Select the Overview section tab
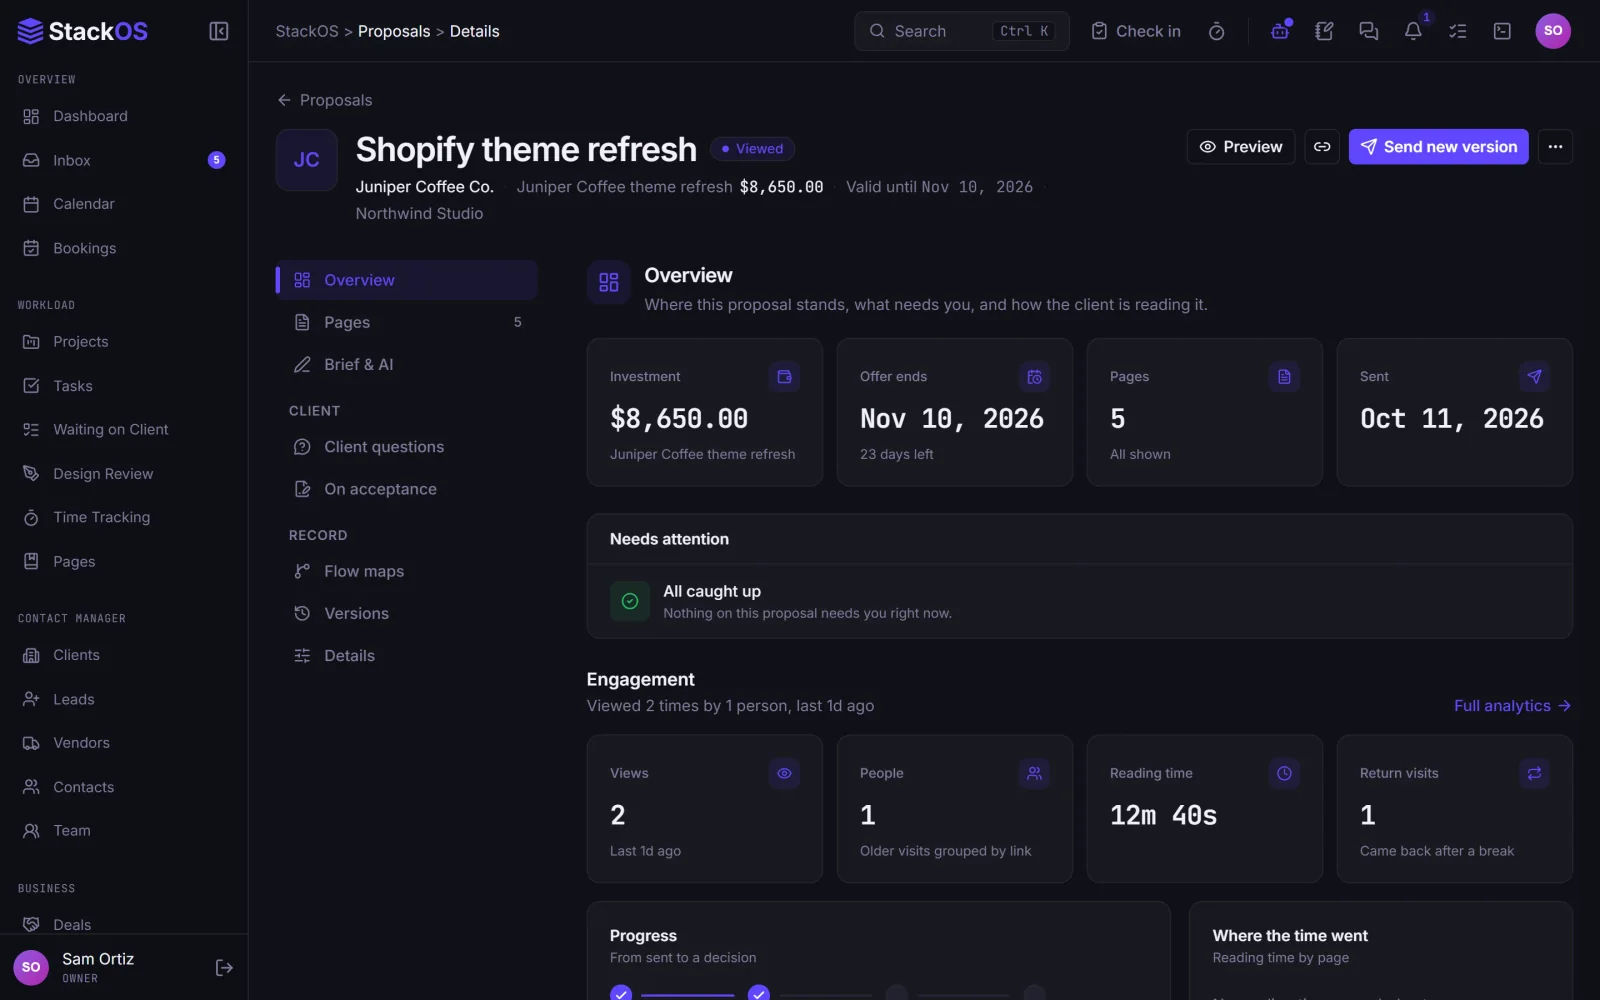This screenshot has height=1000, width=1600. [x=407, y=280]
